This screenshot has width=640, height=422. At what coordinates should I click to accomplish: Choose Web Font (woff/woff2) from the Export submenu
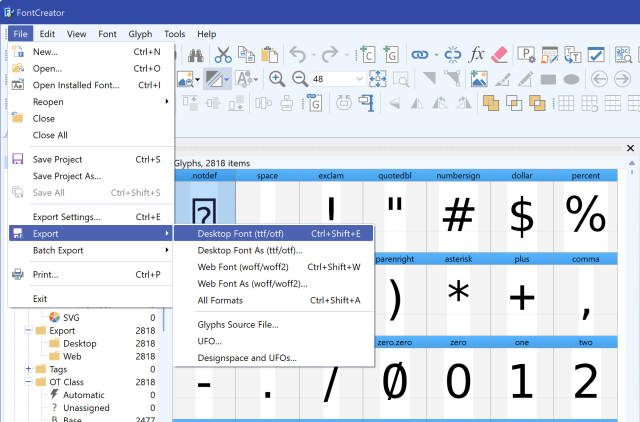click(273, 267)
